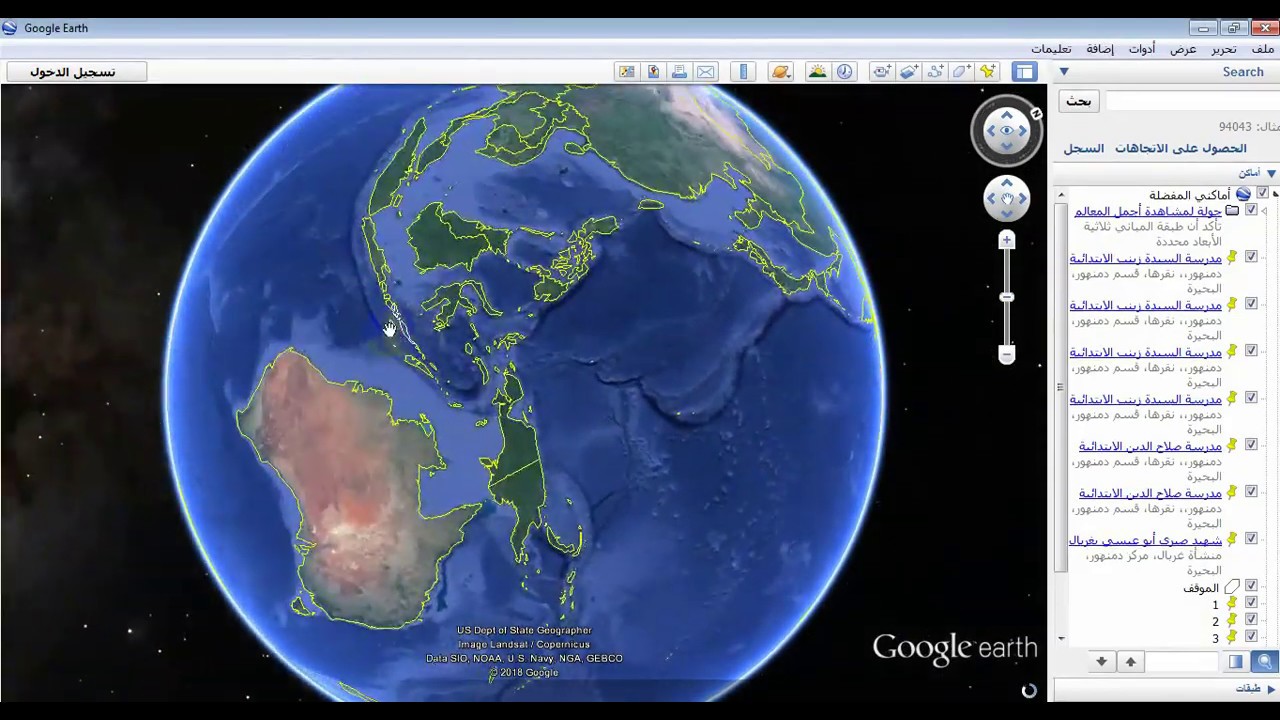Click the places opacity slider toggle icon
Viewport: 1280px width, 720px height.
point(1236,661)
